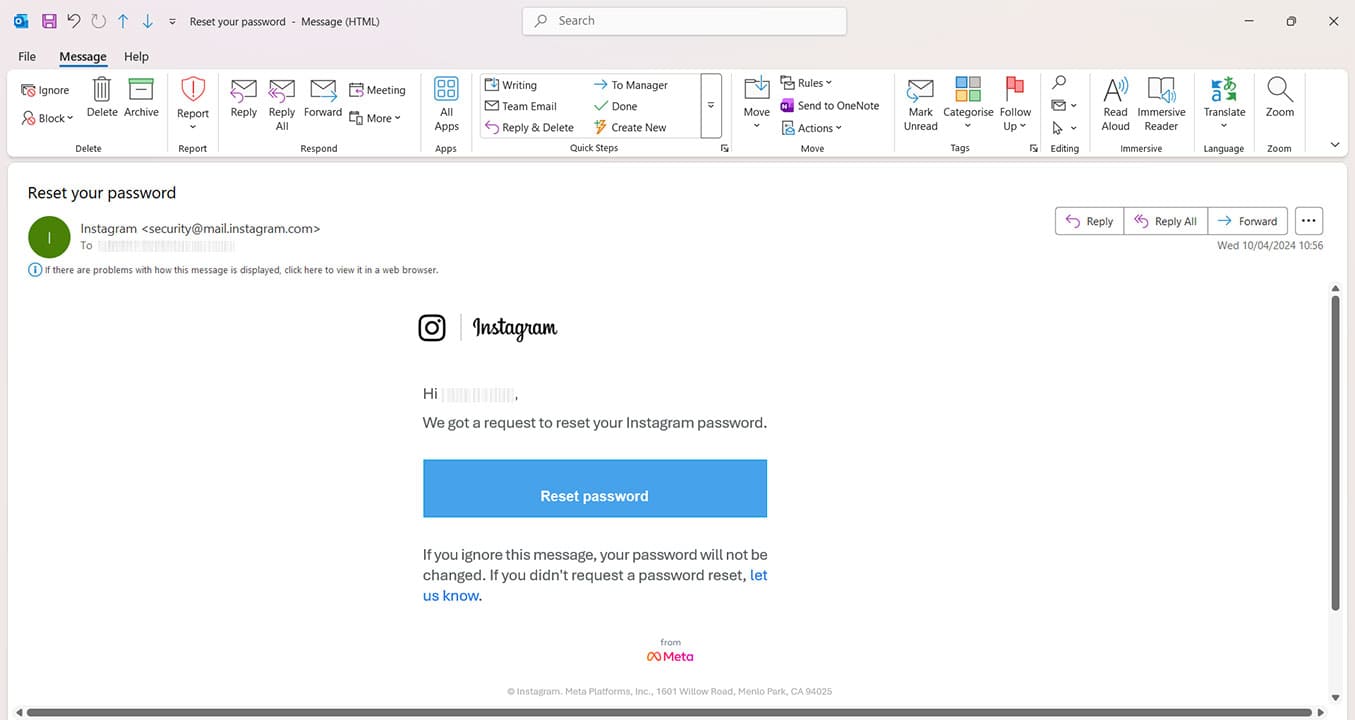Image resolution: width=1355 pixels, height=720 pixels.
Task: Click the blue Reset password button
Action: tap(595, 489)
